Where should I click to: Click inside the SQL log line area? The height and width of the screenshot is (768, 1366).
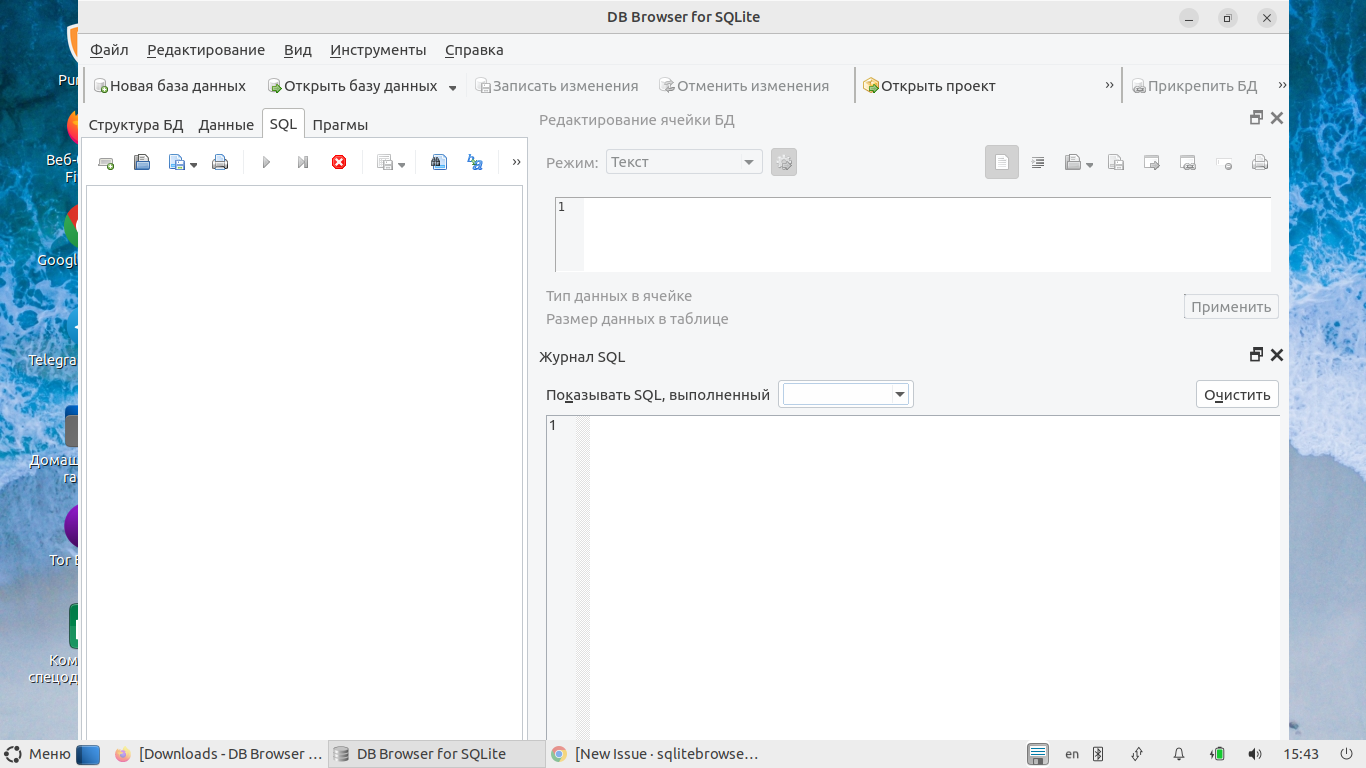tap(900, 427)
